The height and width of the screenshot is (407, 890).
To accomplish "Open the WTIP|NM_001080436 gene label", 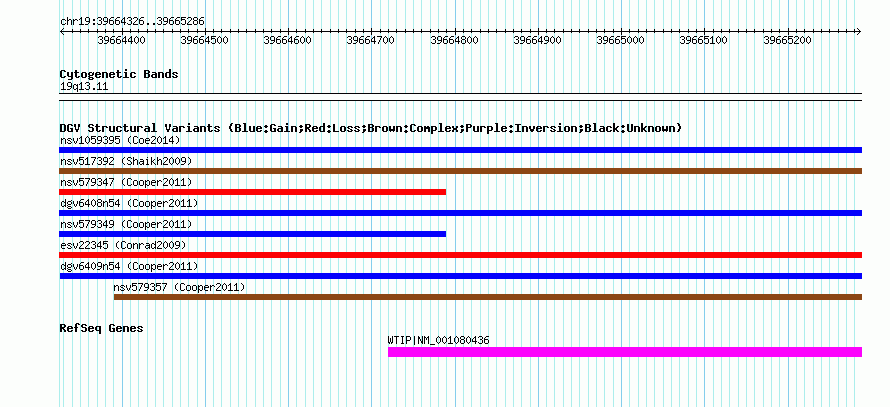I will pos(438,341).
